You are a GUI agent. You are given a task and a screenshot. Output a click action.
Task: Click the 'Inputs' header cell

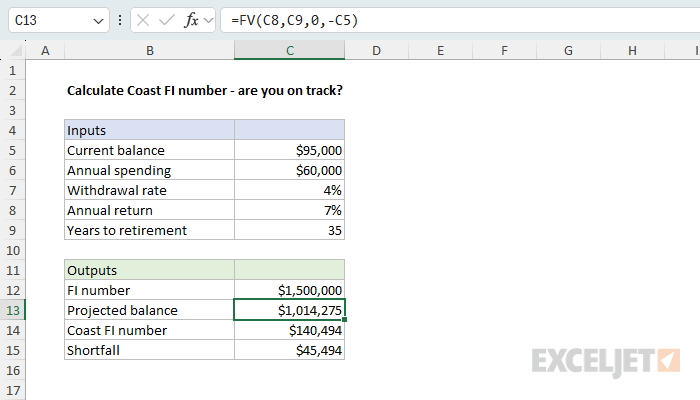coord(150,130)
